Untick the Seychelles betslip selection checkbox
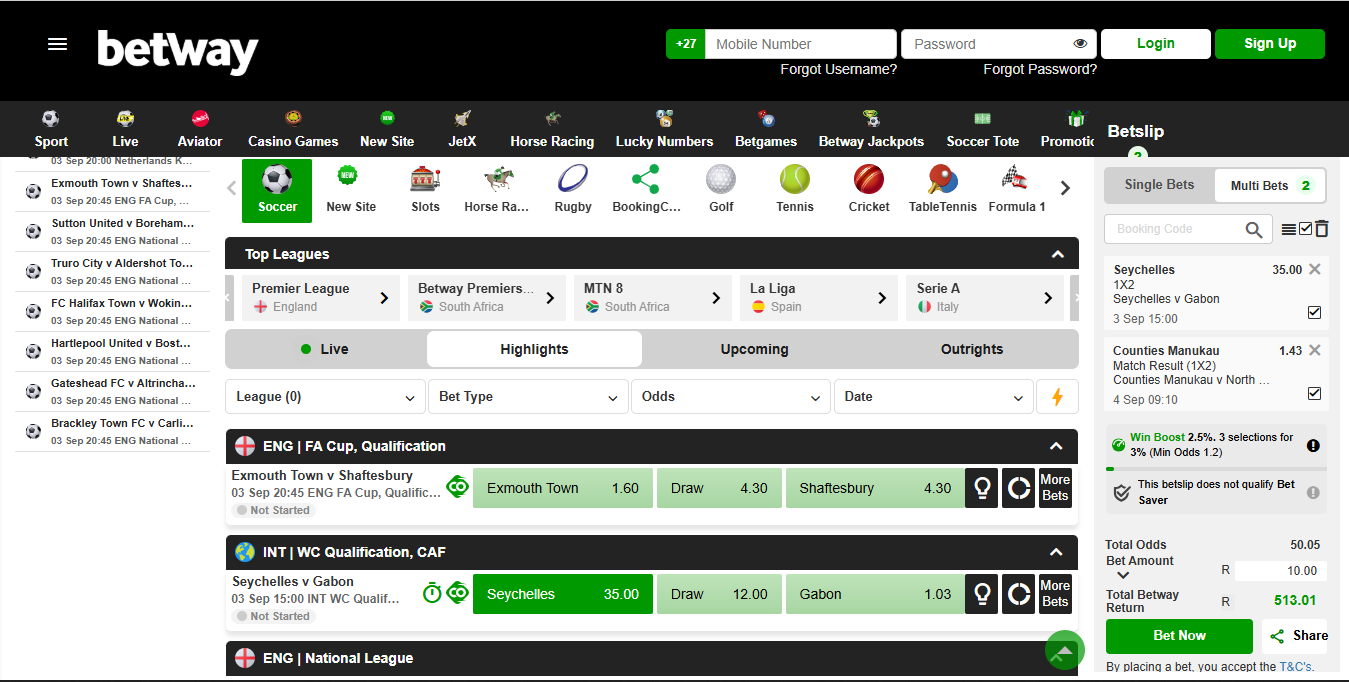1349x682 pixels. [x=1314, y=311]
